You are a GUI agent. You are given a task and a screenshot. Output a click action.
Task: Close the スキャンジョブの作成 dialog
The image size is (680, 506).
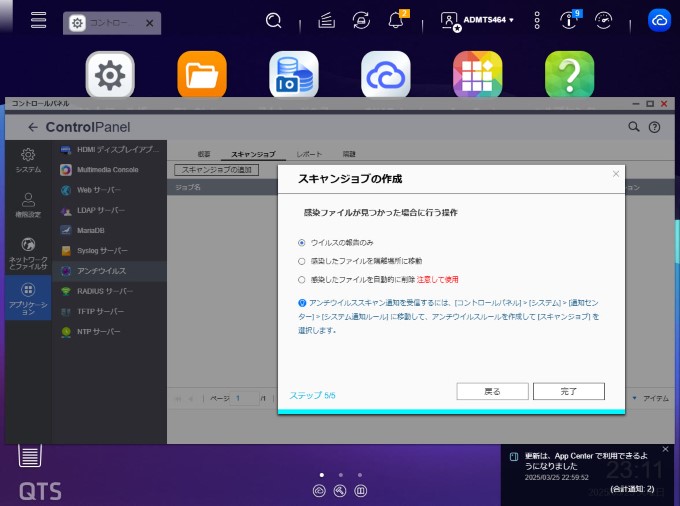616,174
